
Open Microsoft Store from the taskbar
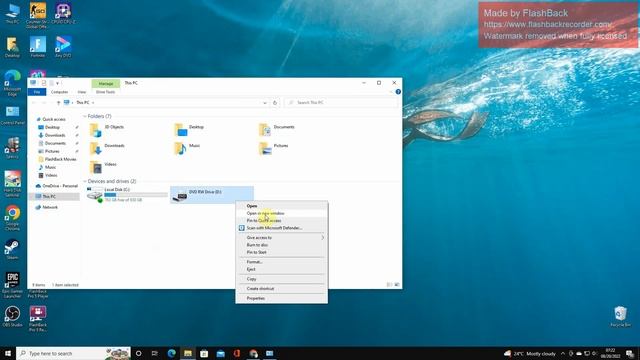(x=204, y=353)
